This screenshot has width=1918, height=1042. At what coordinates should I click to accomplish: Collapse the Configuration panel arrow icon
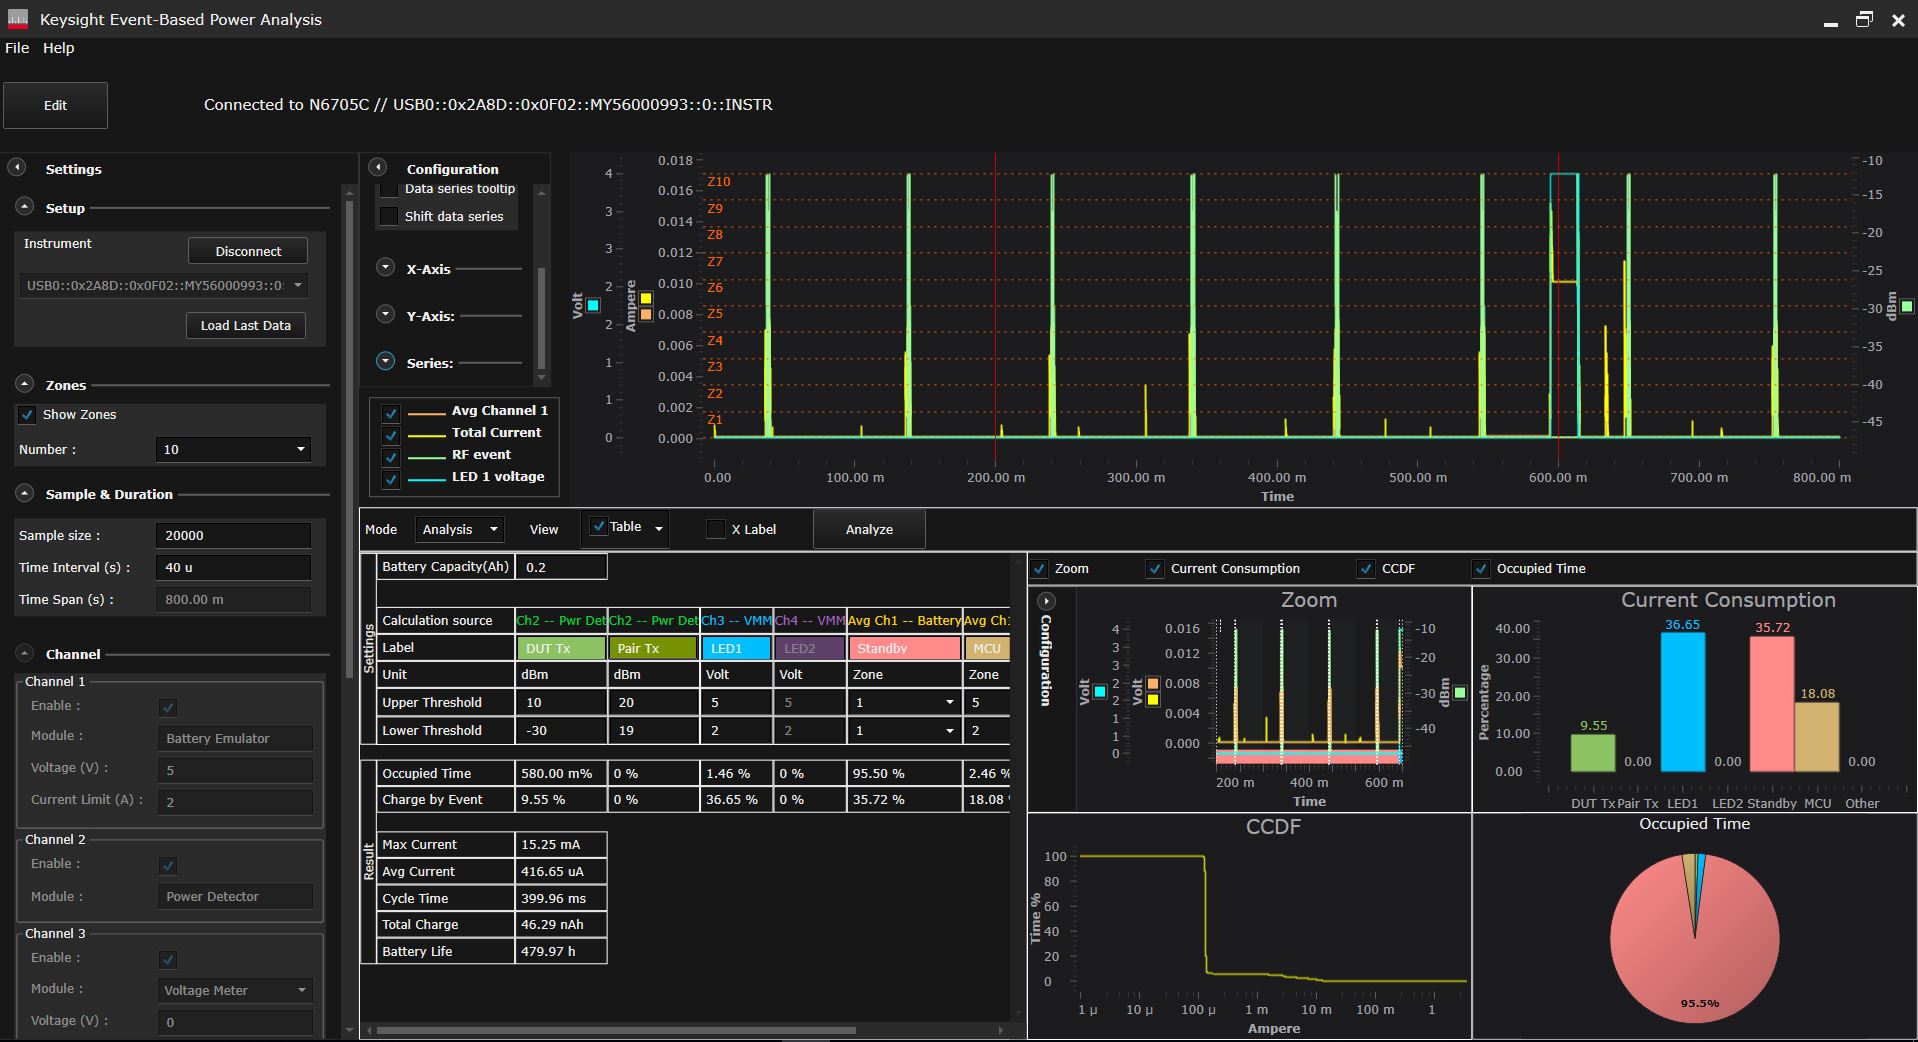pos(378,168)
